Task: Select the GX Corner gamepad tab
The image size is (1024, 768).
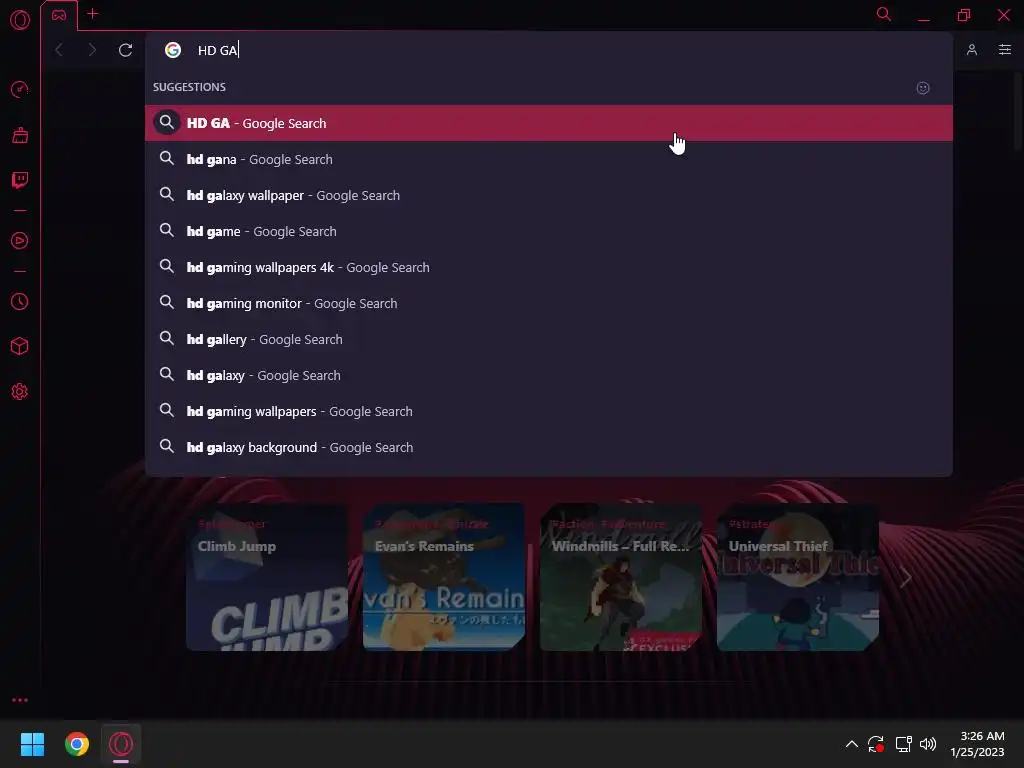Action: coord(59,15)
